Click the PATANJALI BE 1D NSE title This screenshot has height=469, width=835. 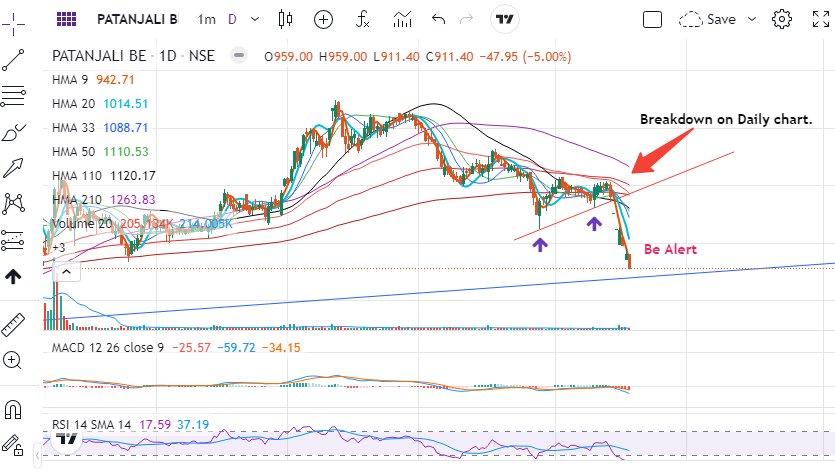(133, 56)
